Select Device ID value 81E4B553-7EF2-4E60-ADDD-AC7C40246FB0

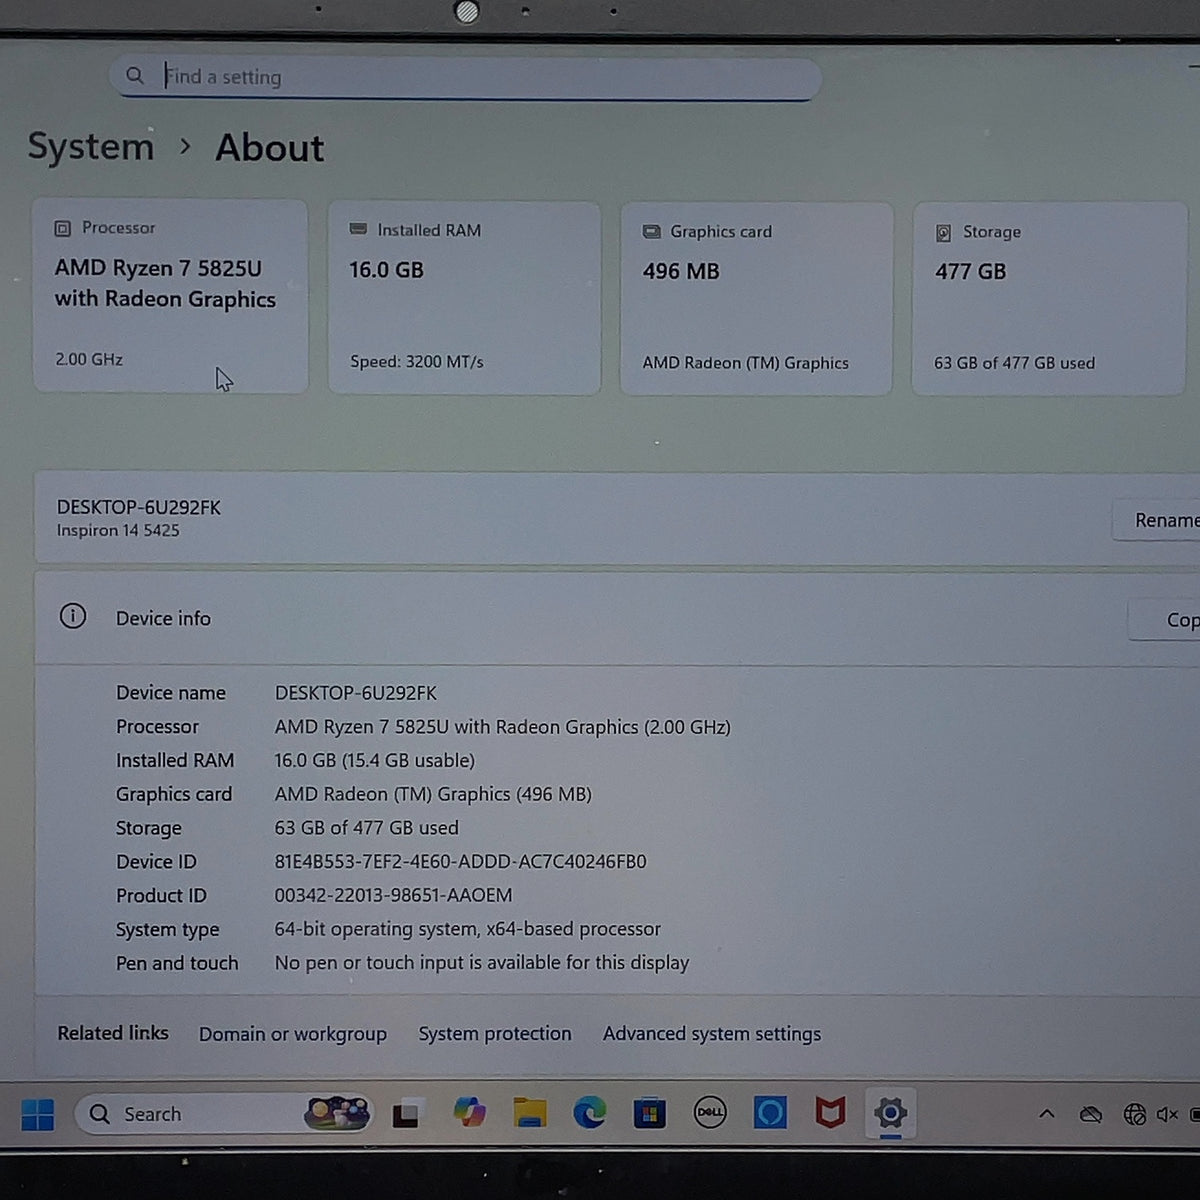point(460,861)
